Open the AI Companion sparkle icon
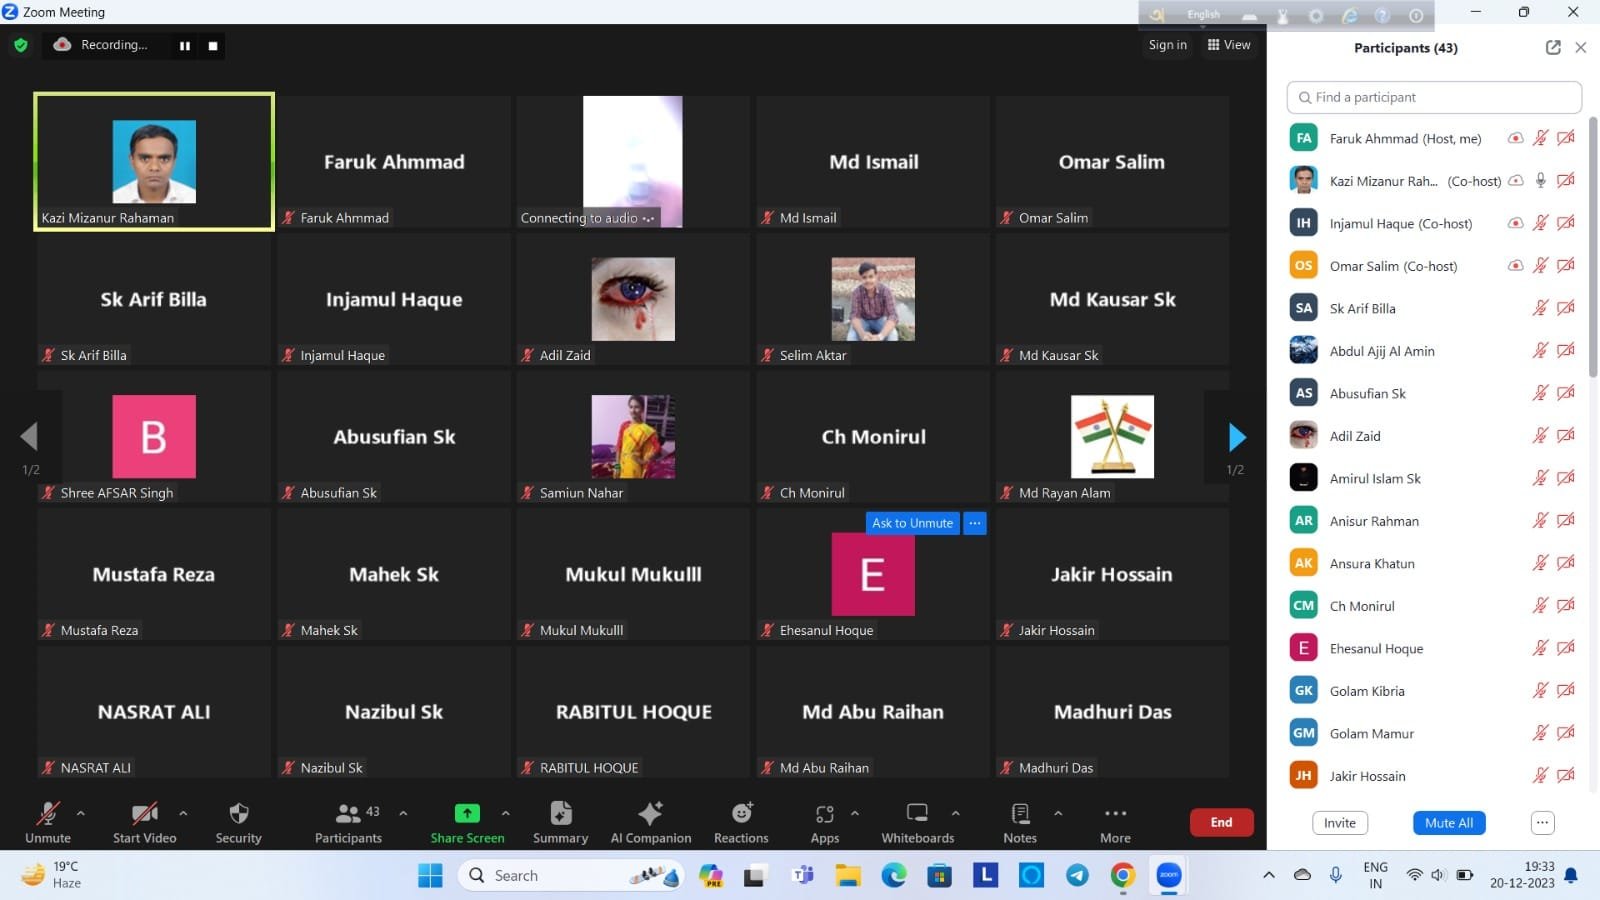 pyautogui.click(x=650, y=814)
